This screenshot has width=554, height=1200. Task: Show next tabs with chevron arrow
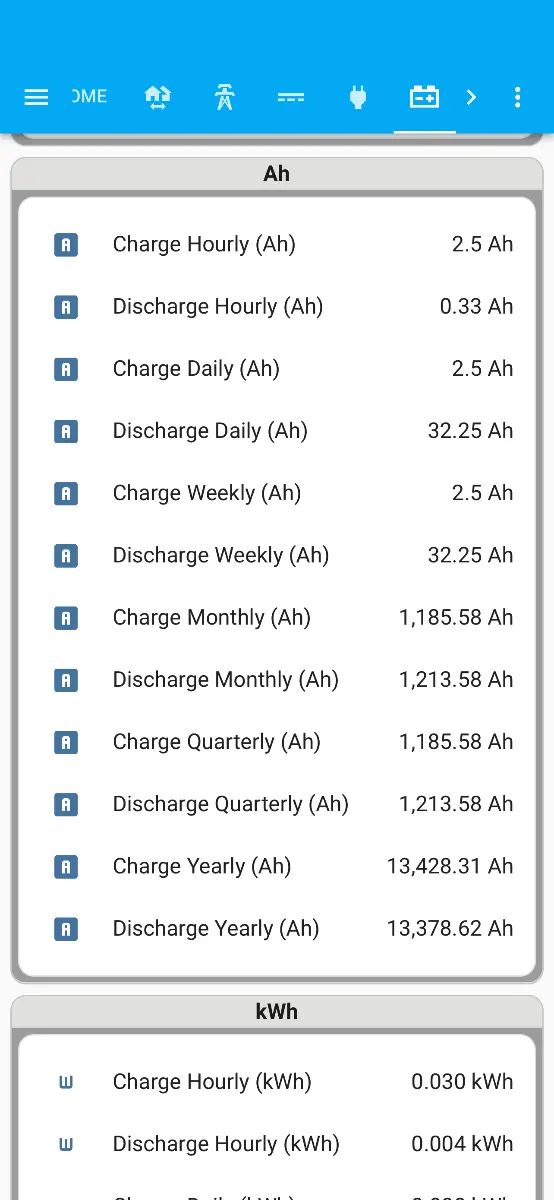coord(472,97)
